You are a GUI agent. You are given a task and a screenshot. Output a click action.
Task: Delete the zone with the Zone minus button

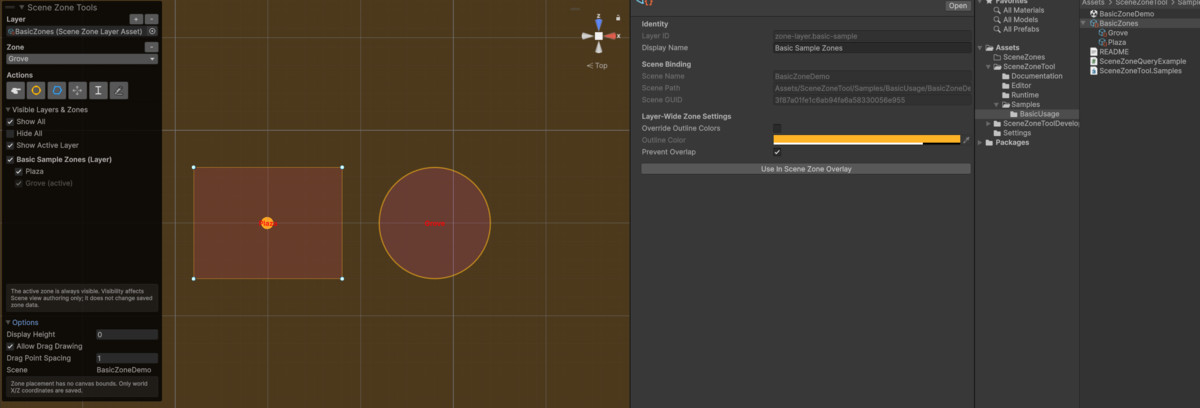click(151, 47)
